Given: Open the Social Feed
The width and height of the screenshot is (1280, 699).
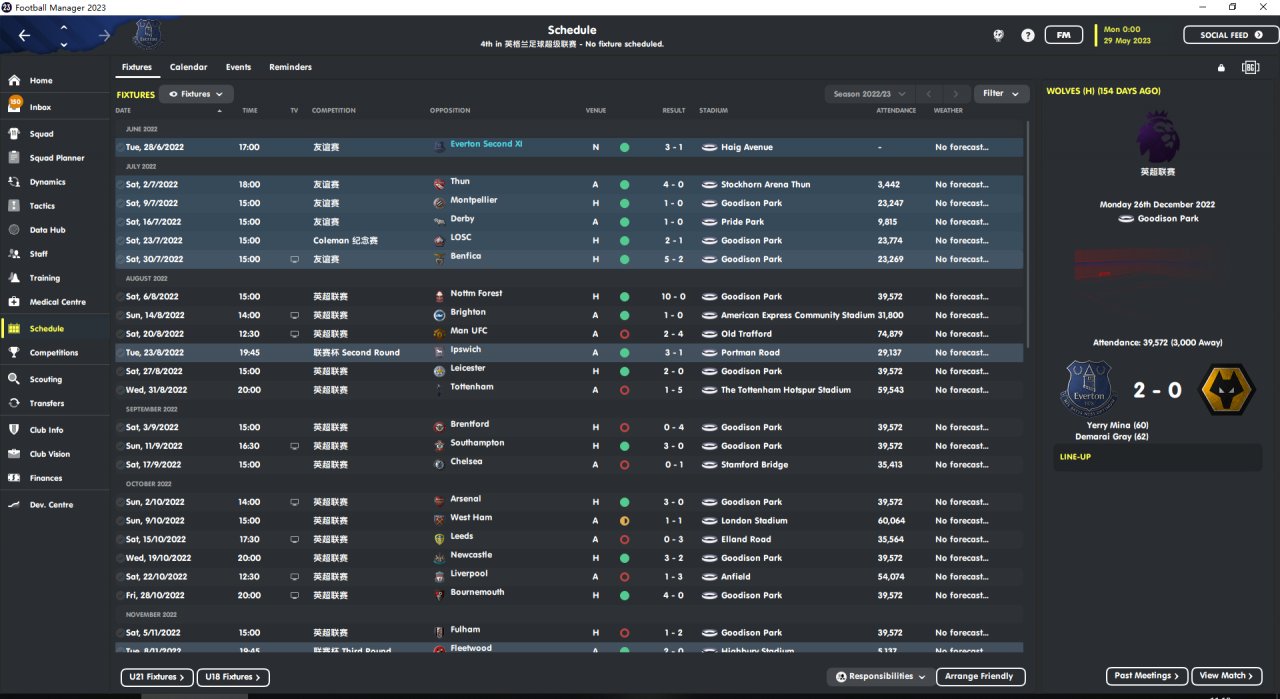Looking at the screenshot, I should coord(1231,35).
